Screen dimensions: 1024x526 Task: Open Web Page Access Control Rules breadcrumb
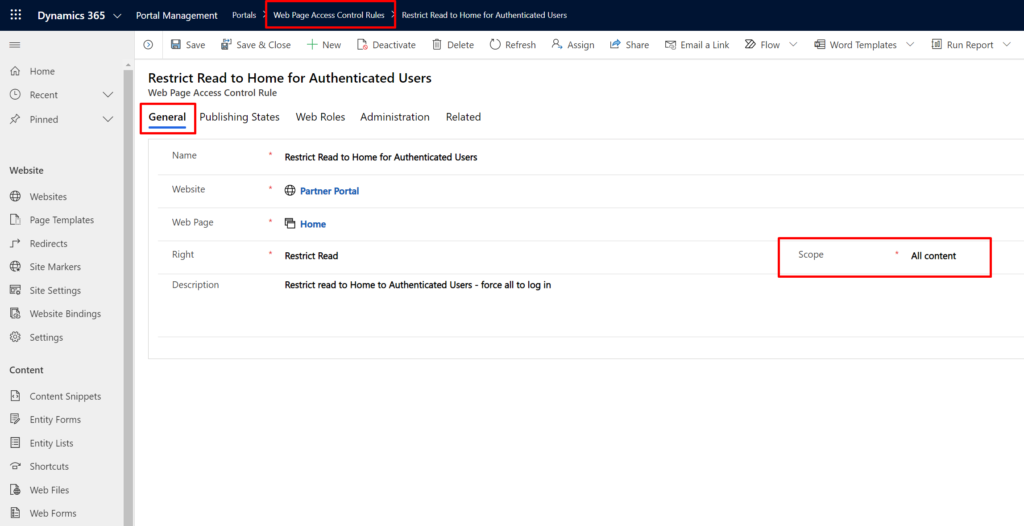(328, 15)
